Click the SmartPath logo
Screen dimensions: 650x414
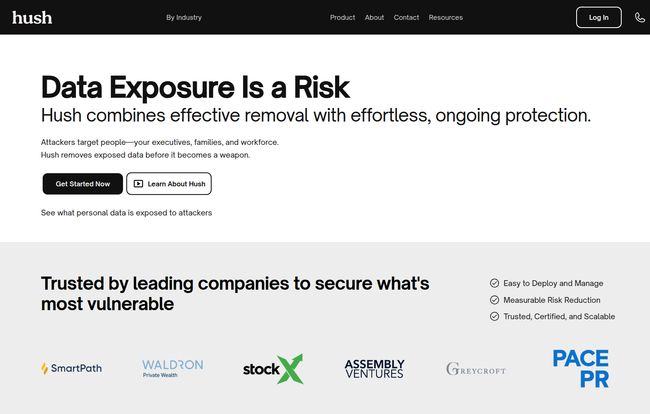click(71, 368)
